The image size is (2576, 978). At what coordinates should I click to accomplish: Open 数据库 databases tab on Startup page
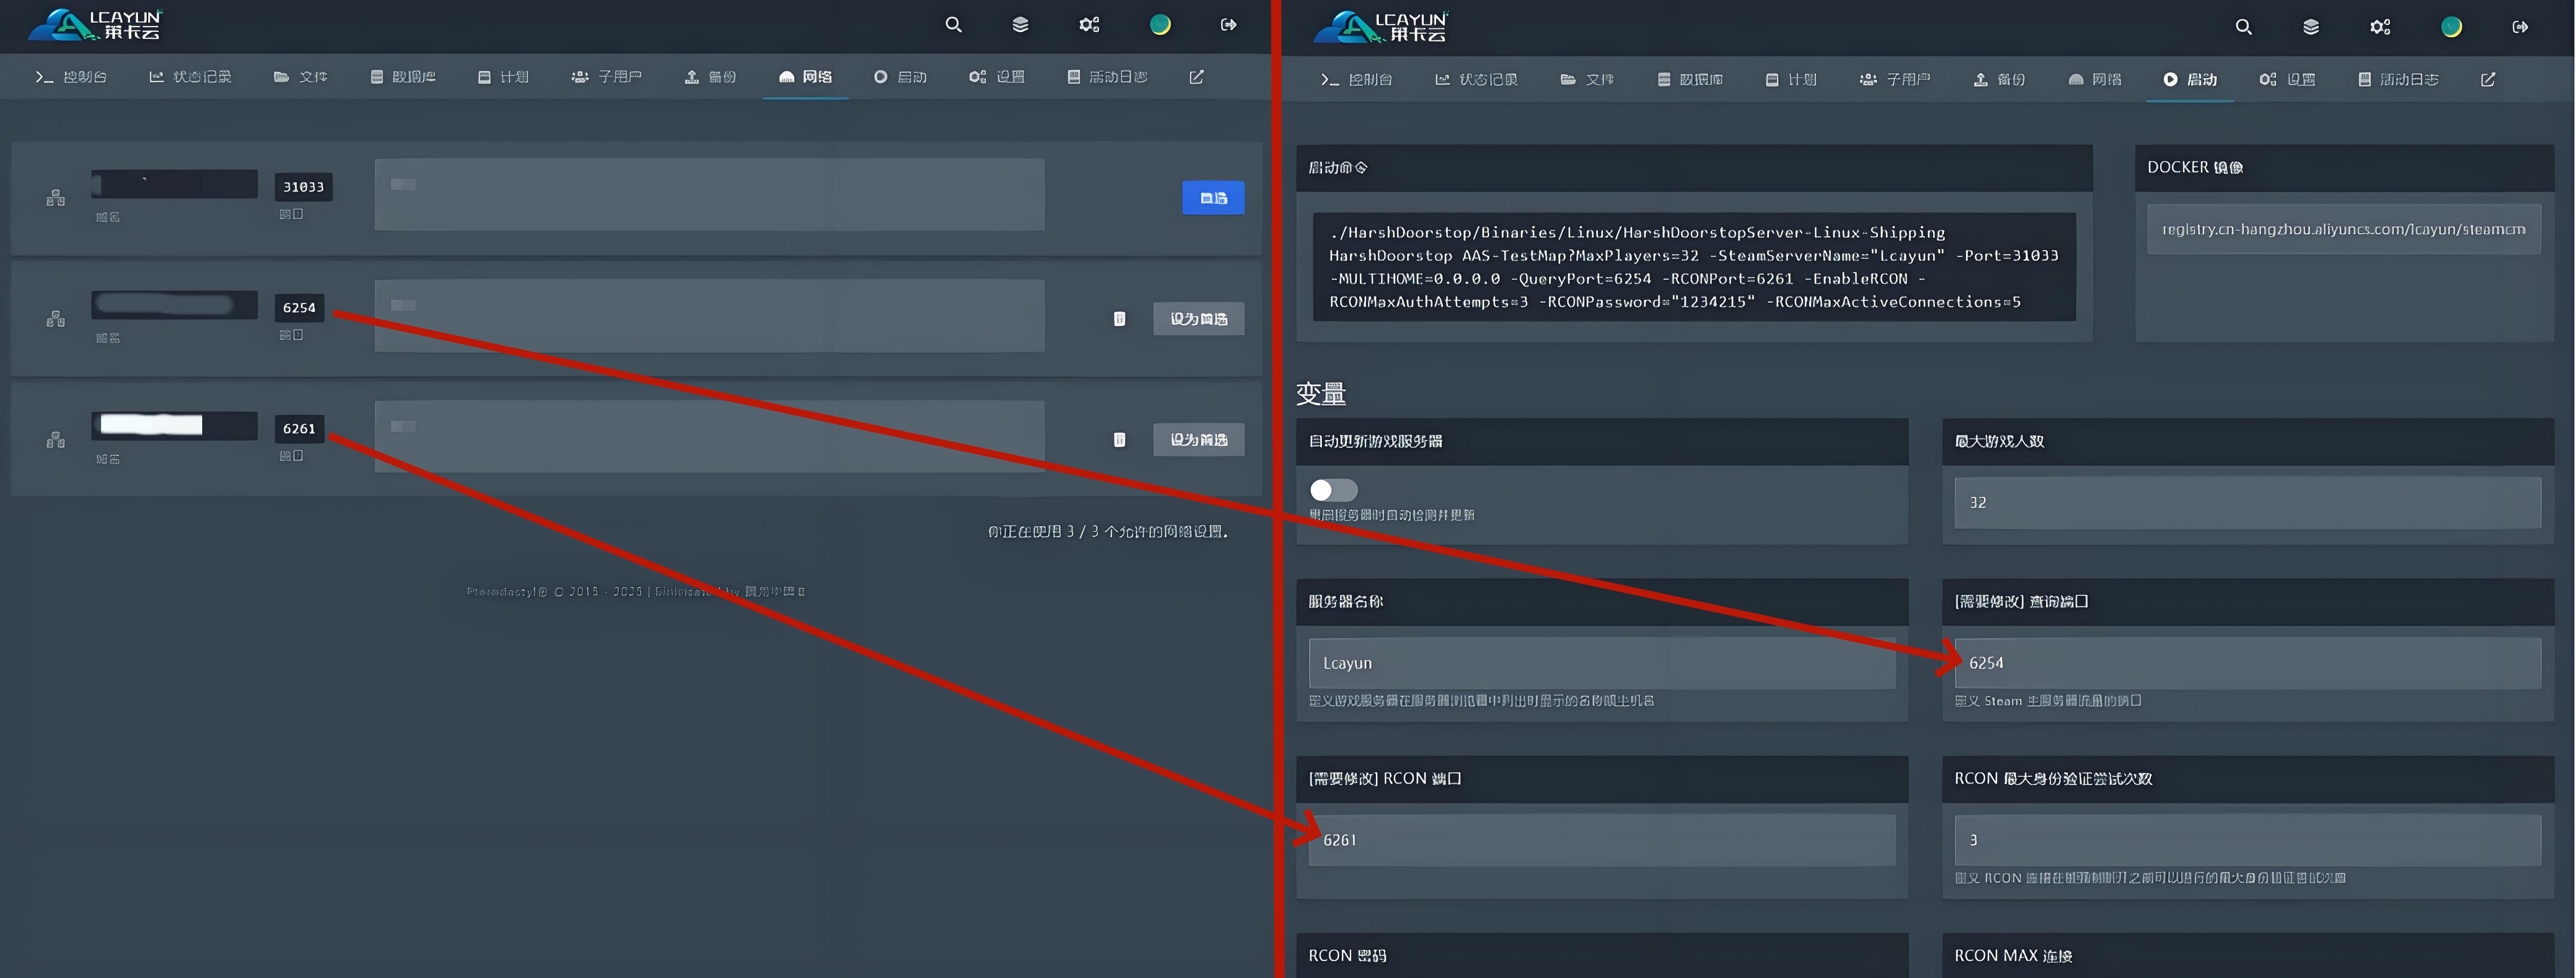pyautogui.click(x=1690, y=79)
